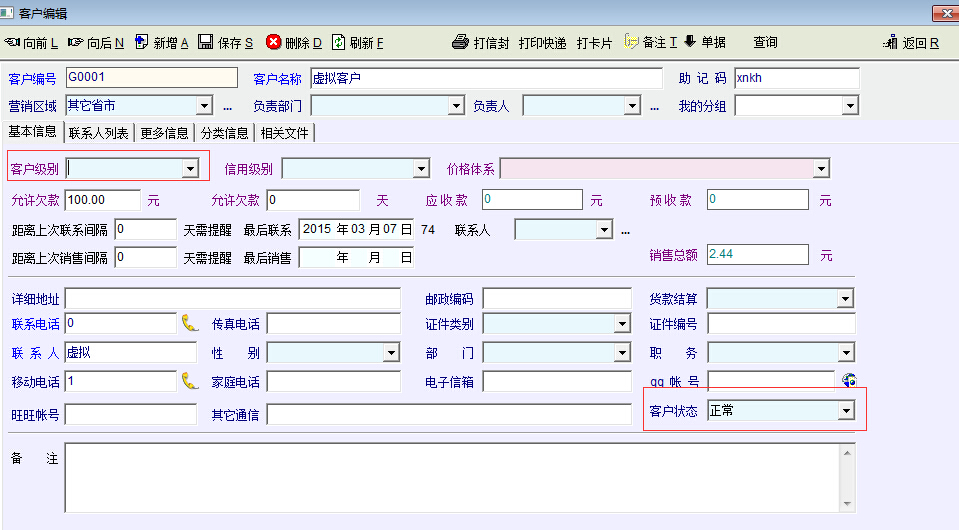
Task: Save the record with the 保存 icon
Action: (205, 42)
